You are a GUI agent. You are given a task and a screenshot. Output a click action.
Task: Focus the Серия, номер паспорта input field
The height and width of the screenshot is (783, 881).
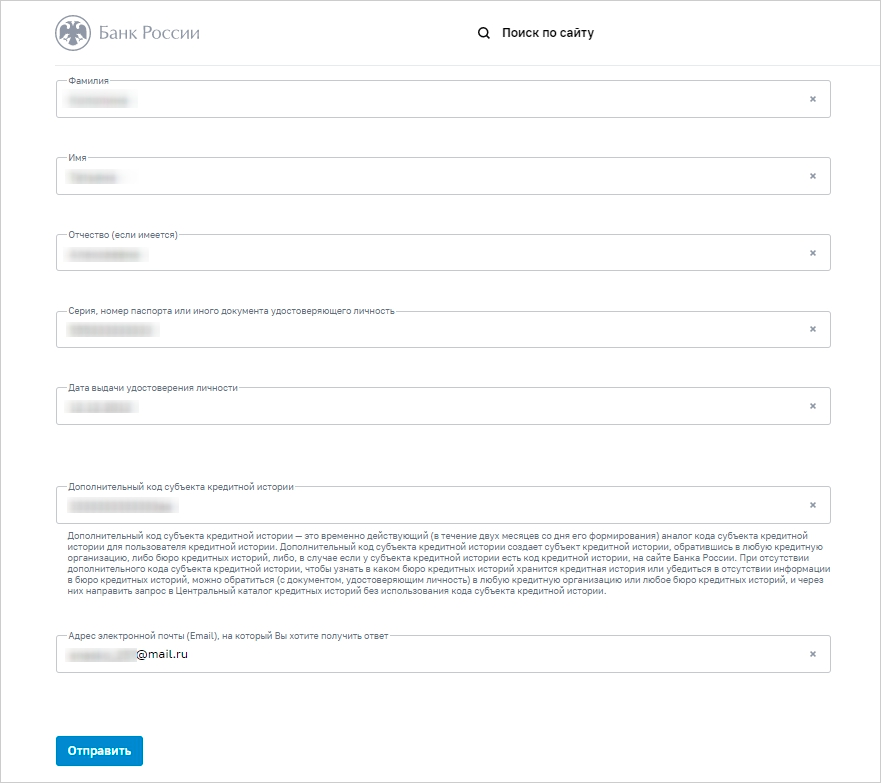click(443, 329)
